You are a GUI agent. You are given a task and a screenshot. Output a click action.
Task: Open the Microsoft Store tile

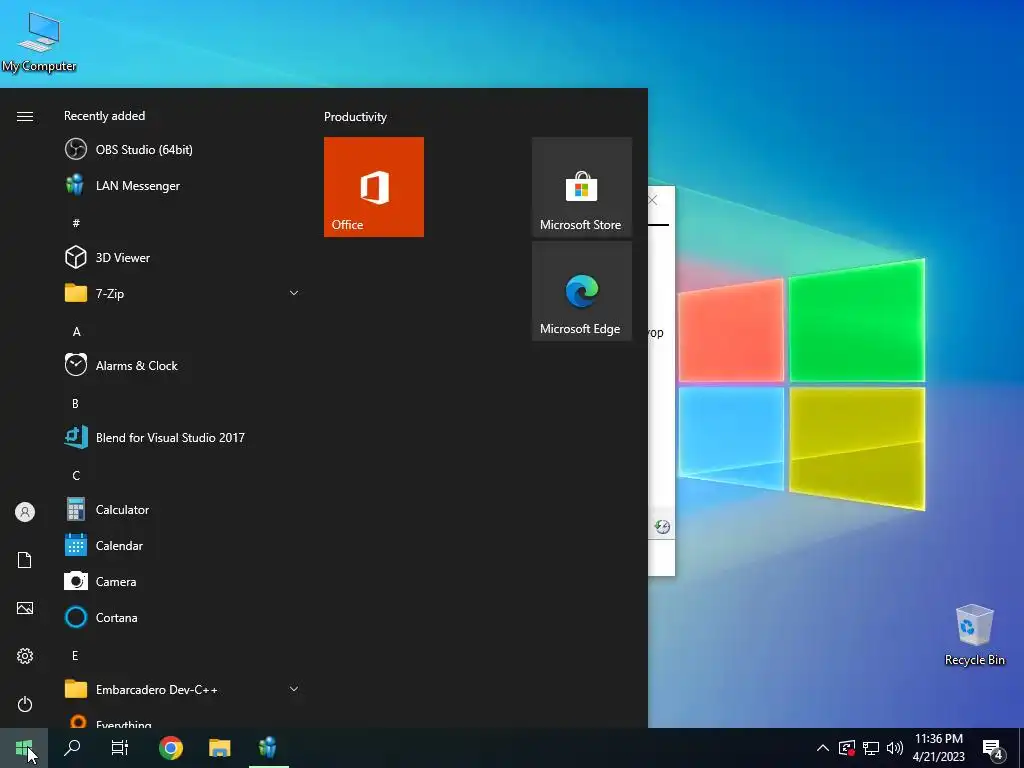[x=582, y=187]
